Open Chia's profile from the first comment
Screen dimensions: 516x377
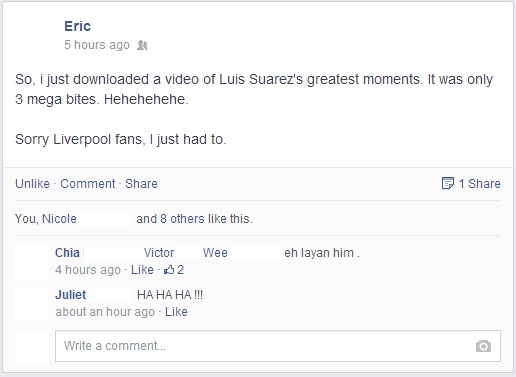[67, 253]
